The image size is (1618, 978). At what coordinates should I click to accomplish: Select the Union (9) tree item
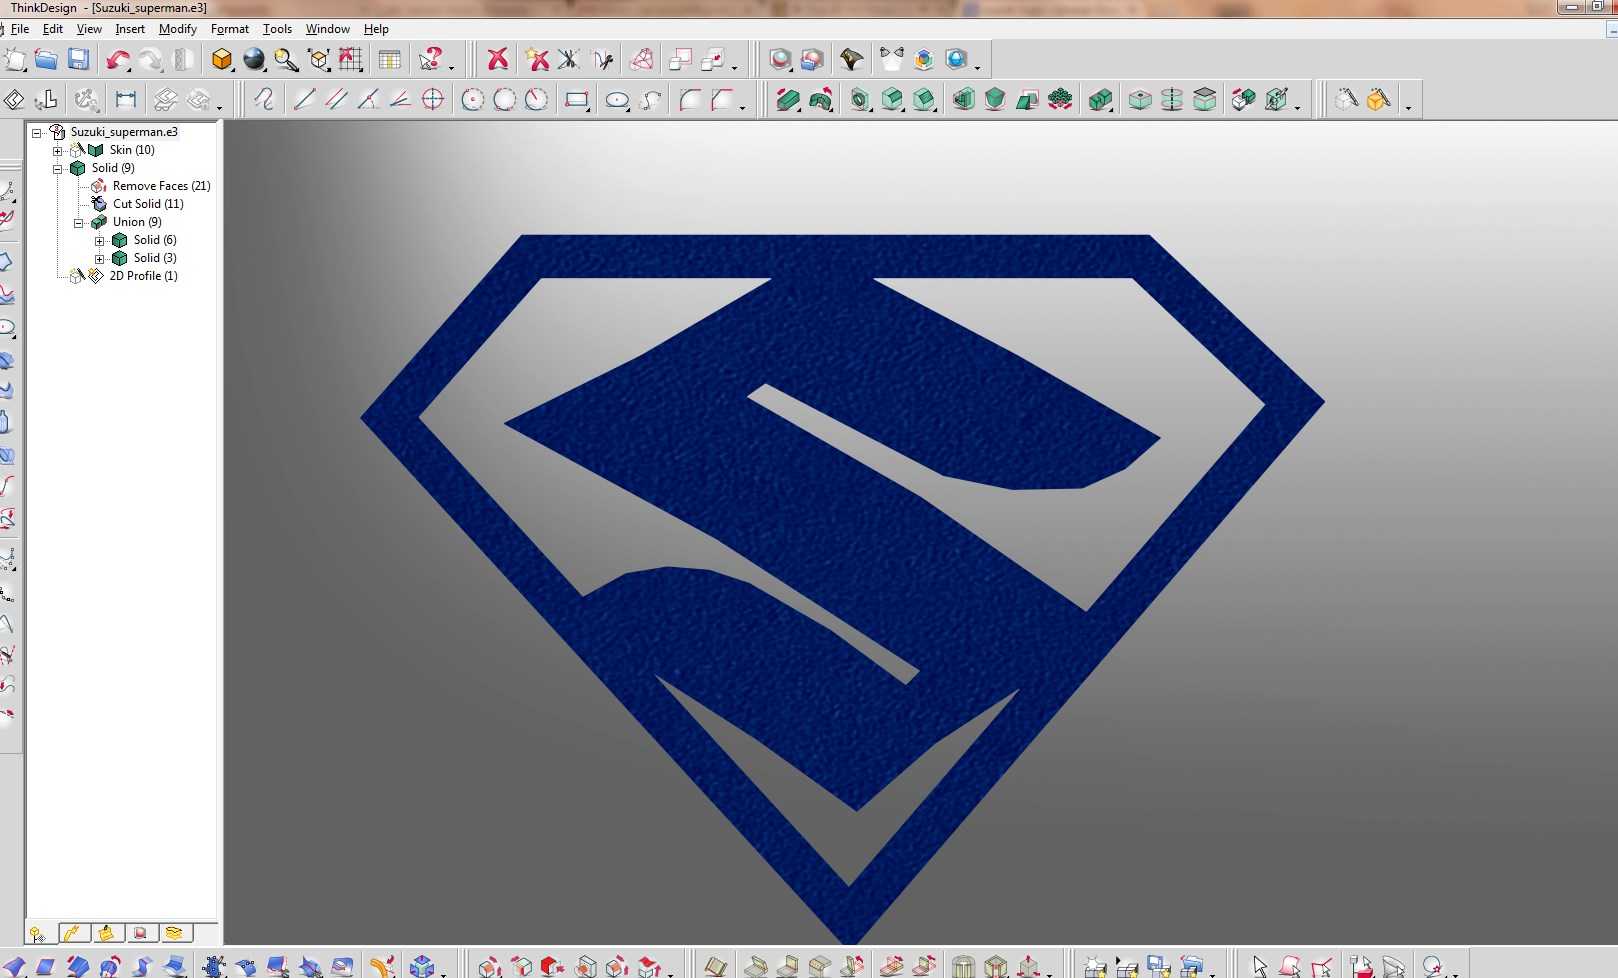pyautogui.click(x=137, y=222)
